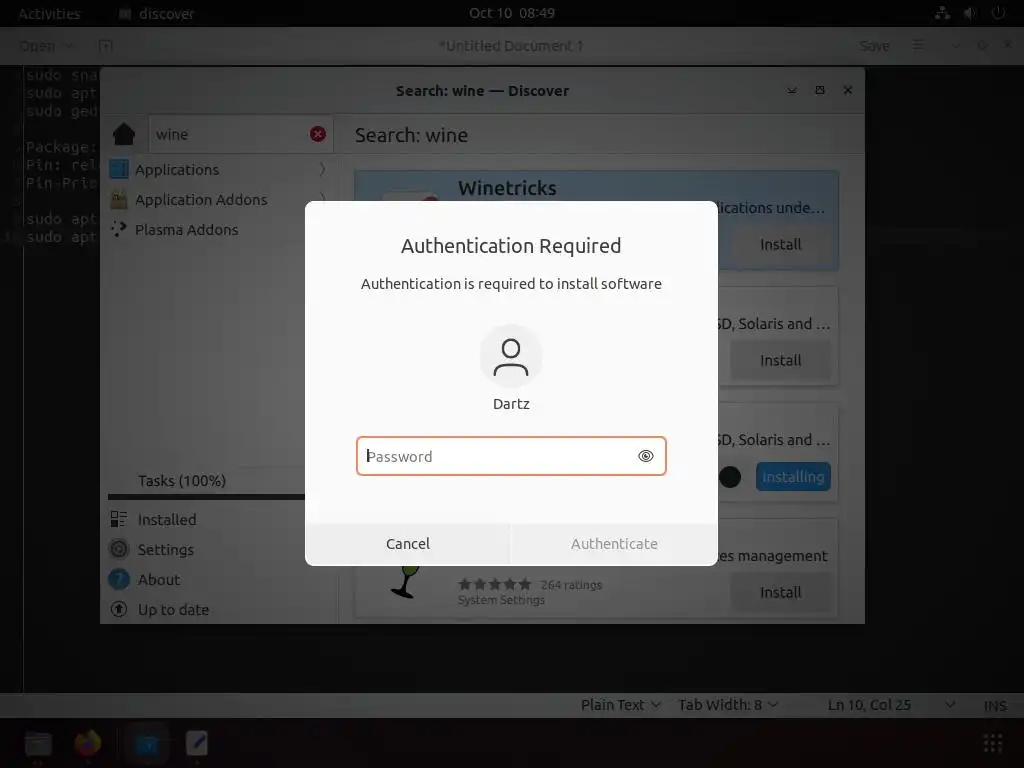Click the black cancel circle beside Installing

(x=730, y=477)
